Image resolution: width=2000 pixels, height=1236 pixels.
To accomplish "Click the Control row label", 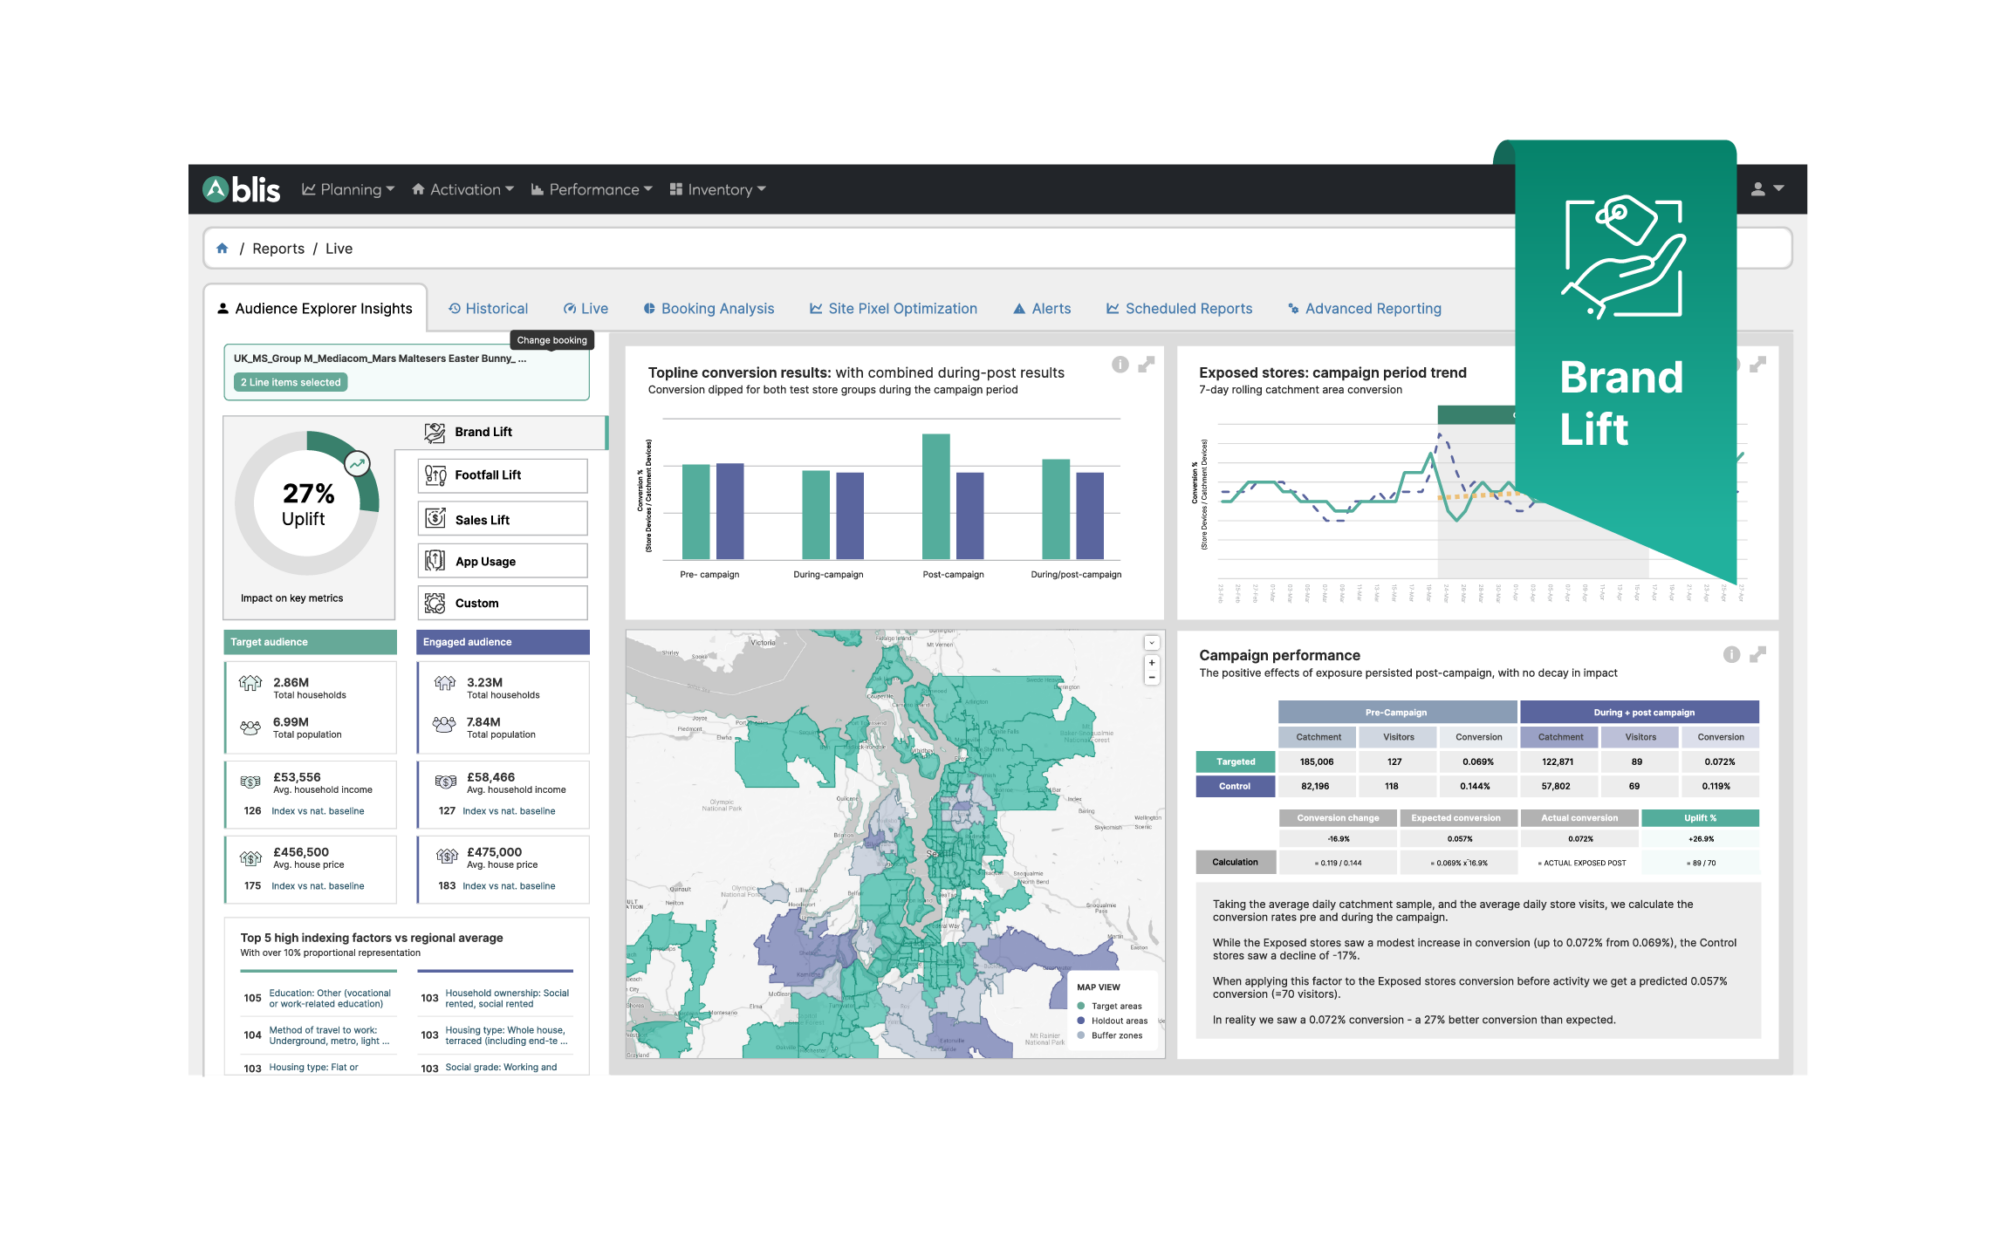I will click(x=1235, y=786).
